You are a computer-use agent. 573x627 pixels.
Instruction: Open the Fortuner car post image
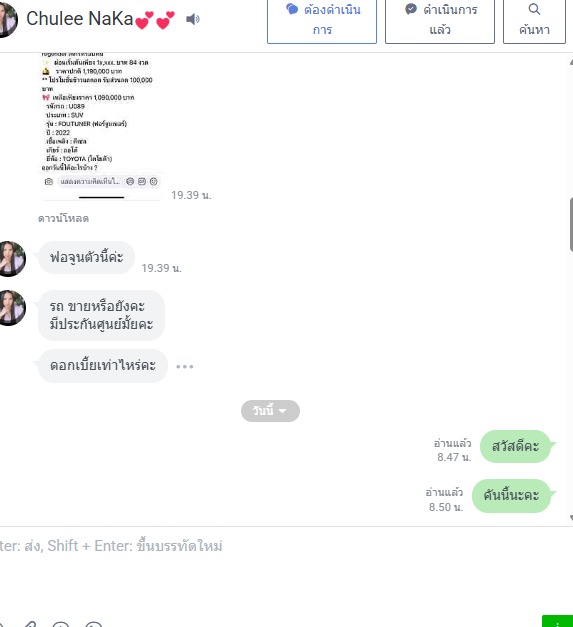100,126
